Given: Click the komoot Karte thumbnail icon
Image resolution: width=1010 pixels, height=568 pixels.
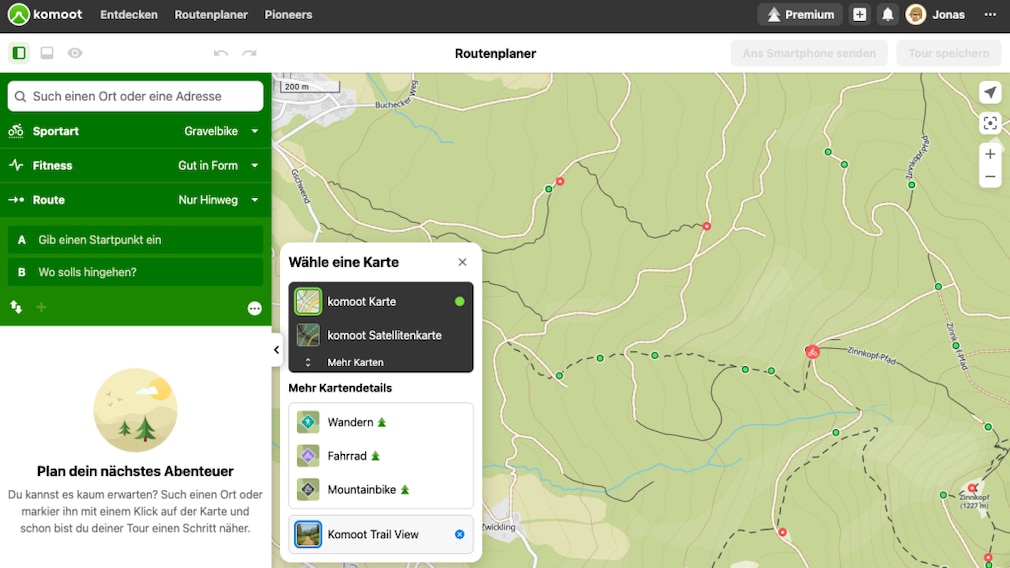Looking at the screenshot, I should click(308, 301).
